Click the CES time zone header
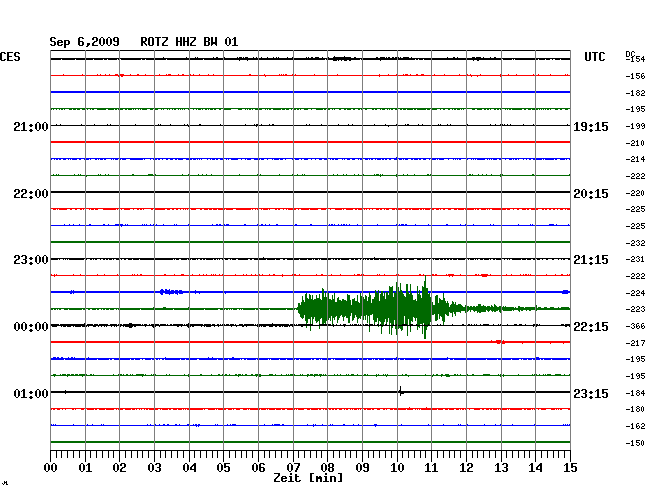Viewport: 650px width, 494px height. (x=10, y=57)
